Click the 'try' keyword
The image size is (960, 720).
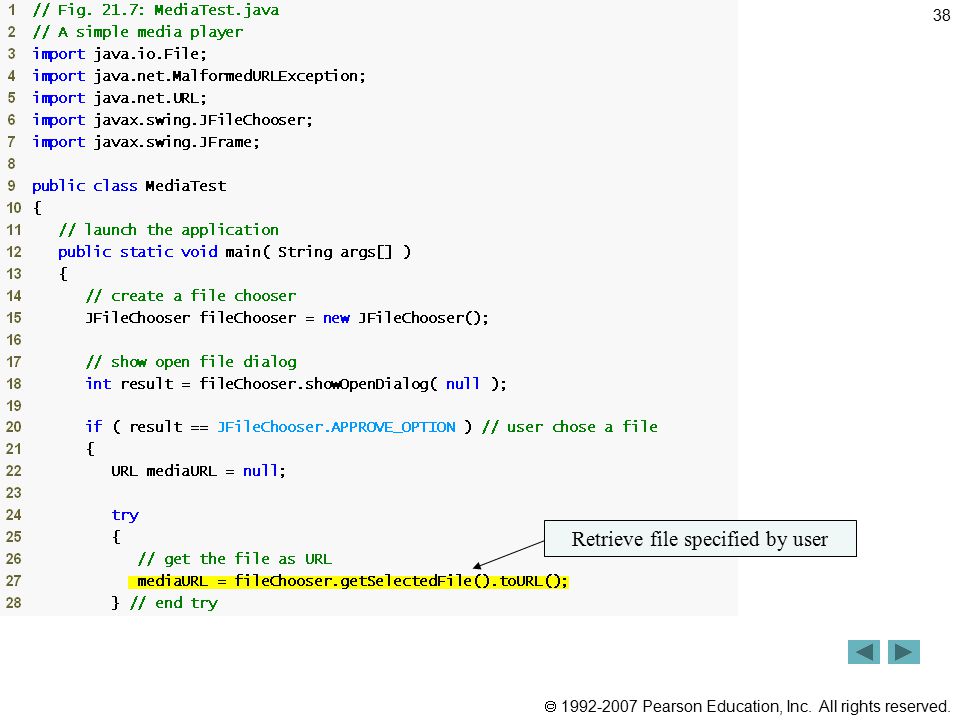(125, 515)
